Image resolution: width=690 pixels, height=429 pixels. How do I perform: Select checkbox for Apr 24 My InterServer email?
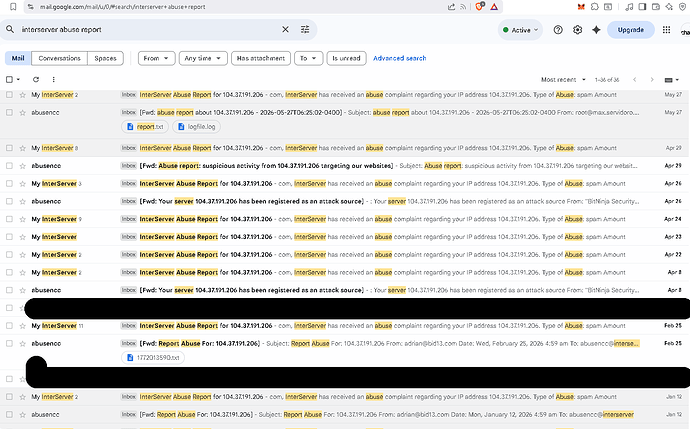pyautogui.click(x=9, y=219)
